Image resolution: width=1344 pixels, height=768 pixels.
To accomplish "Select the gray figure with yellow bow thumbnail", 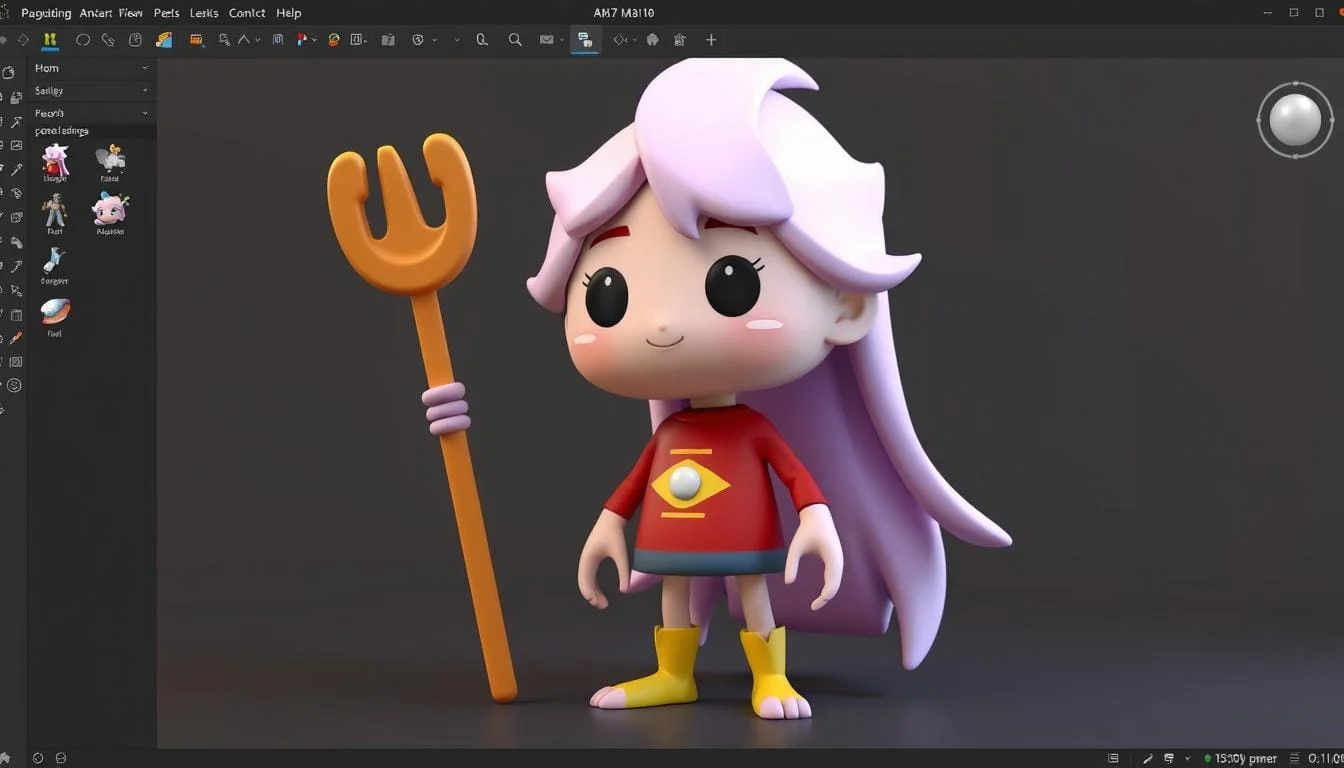I will click(110, 158).
